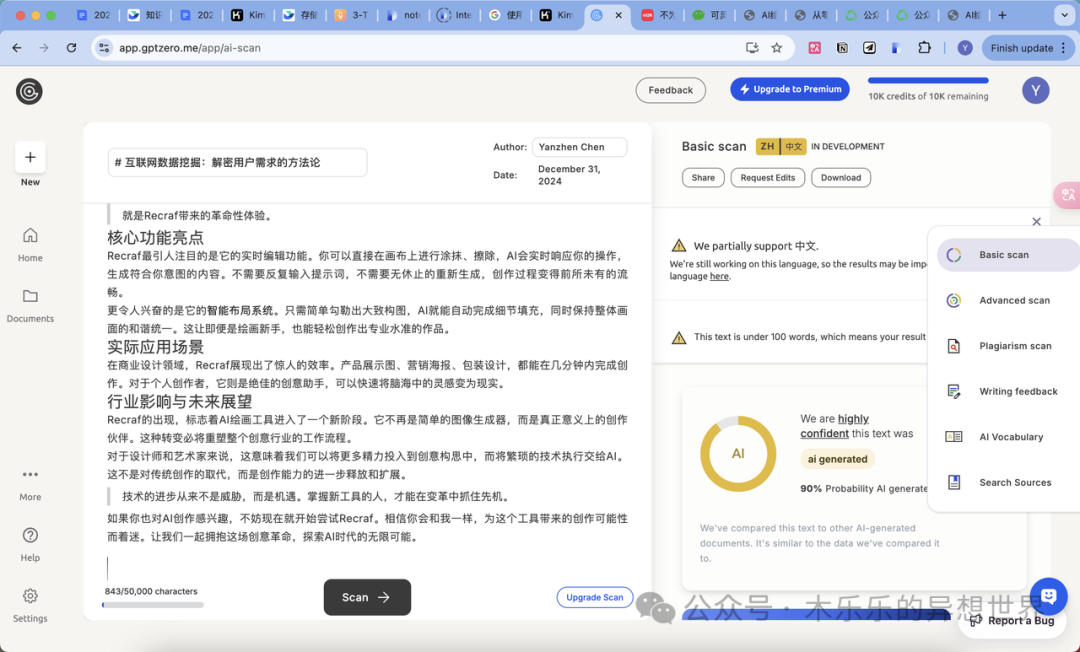
Task: Expand the More sidebar menu
Action: (x=30, y=474)
